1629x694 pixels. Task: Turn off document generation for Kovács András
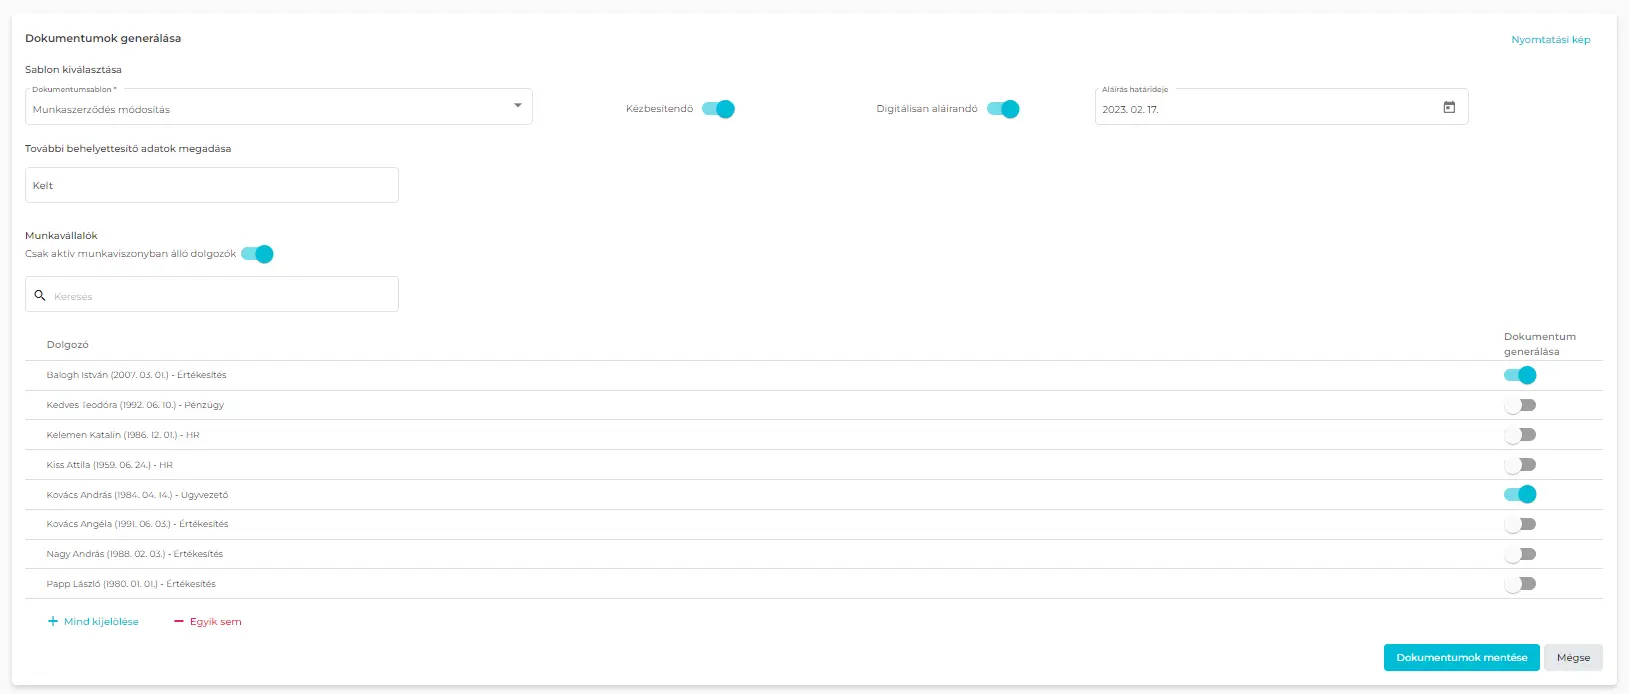click(x=1520, y=495)
